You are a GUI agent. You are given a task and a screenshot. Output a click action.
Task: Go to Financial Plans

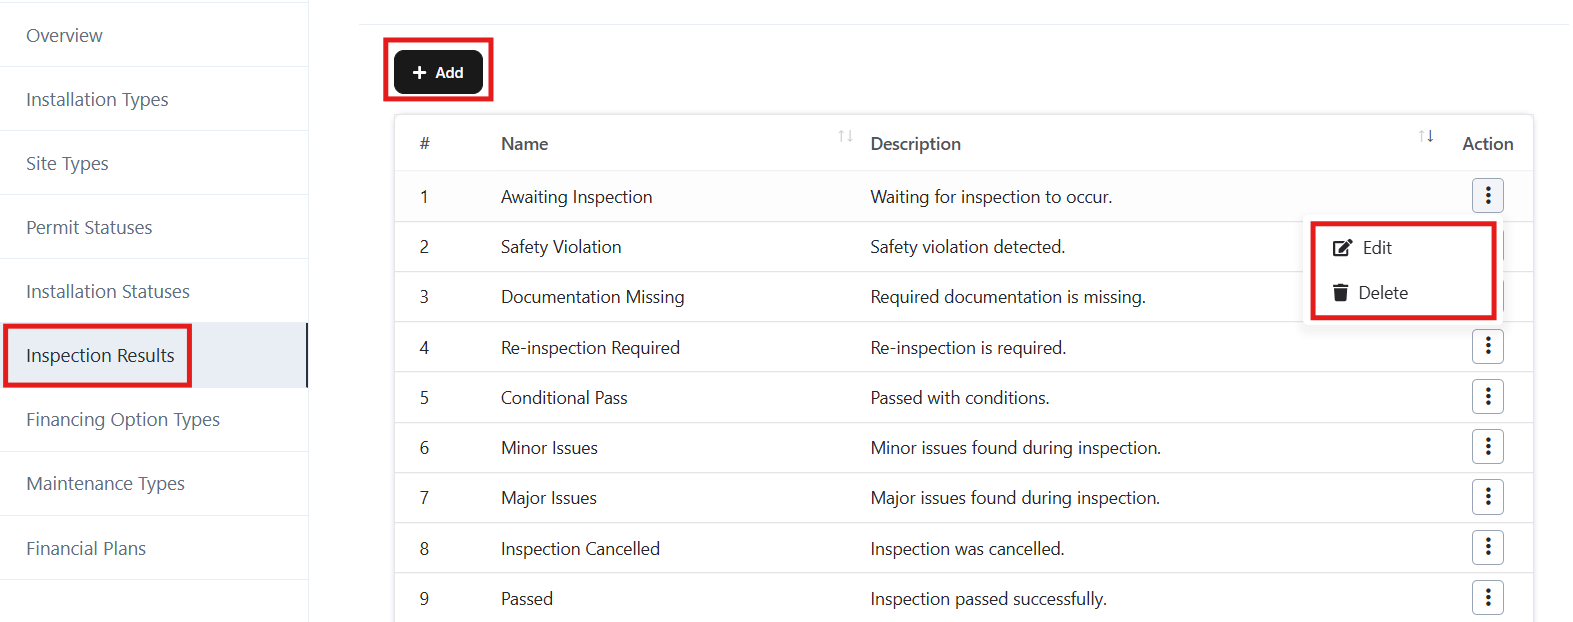86,549
